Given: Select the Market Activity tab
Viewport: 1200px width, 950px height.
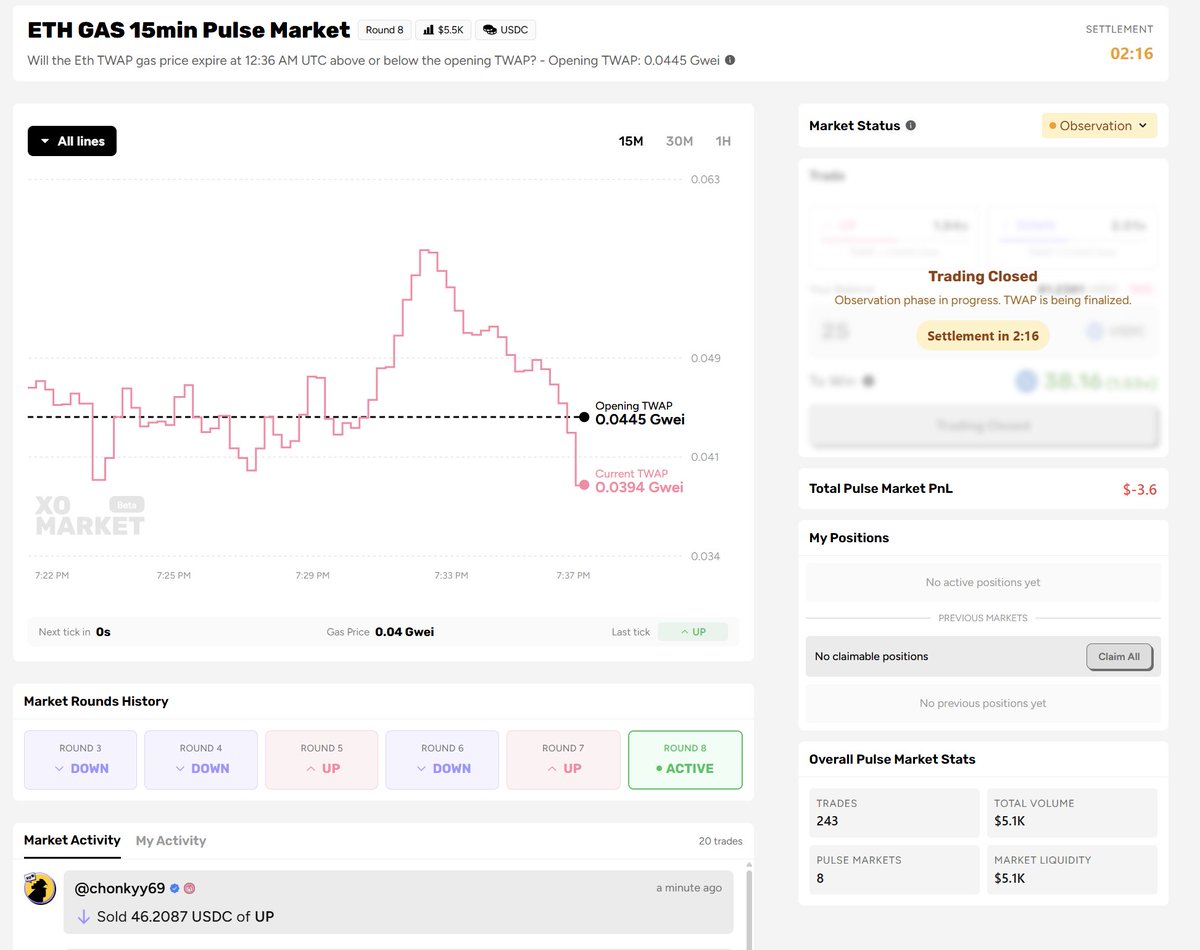Looking at the screenshot, I should (x=71, y=840).
